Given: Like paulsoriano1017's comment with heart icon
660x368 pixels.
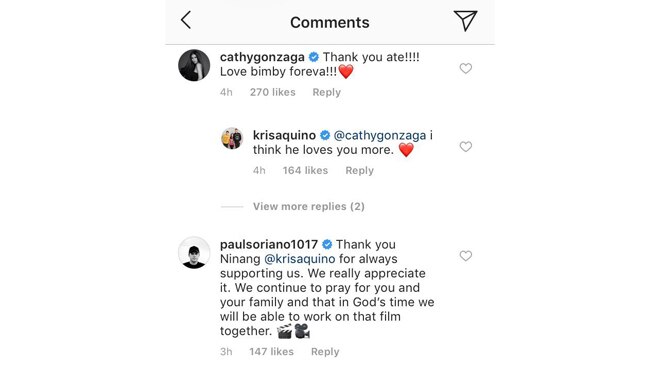Looking at the screenshot, I should point(466,256).
